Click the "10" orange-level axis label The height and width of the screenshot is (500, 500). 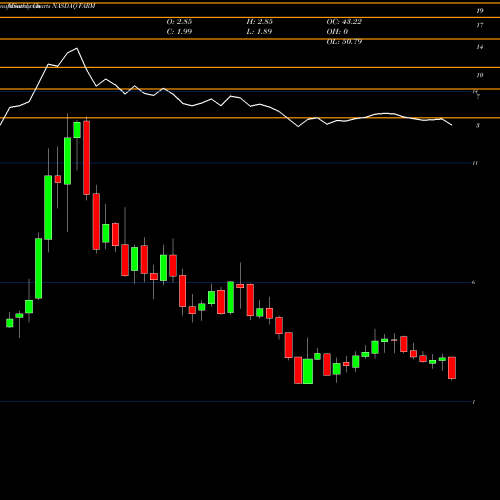pos(480,75)
